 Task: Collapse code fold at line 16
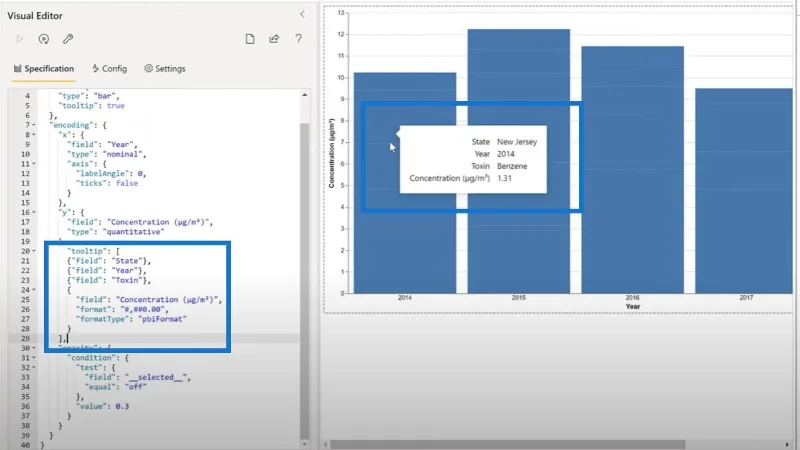[x=34, y=212]
